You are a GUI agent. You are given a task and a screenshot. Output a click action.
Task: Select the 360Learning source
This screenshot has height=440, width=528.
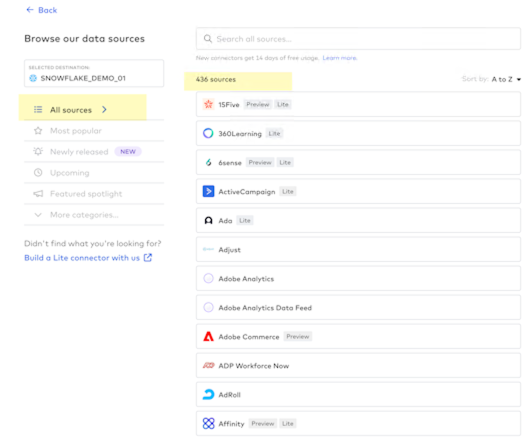click(358, 134)
